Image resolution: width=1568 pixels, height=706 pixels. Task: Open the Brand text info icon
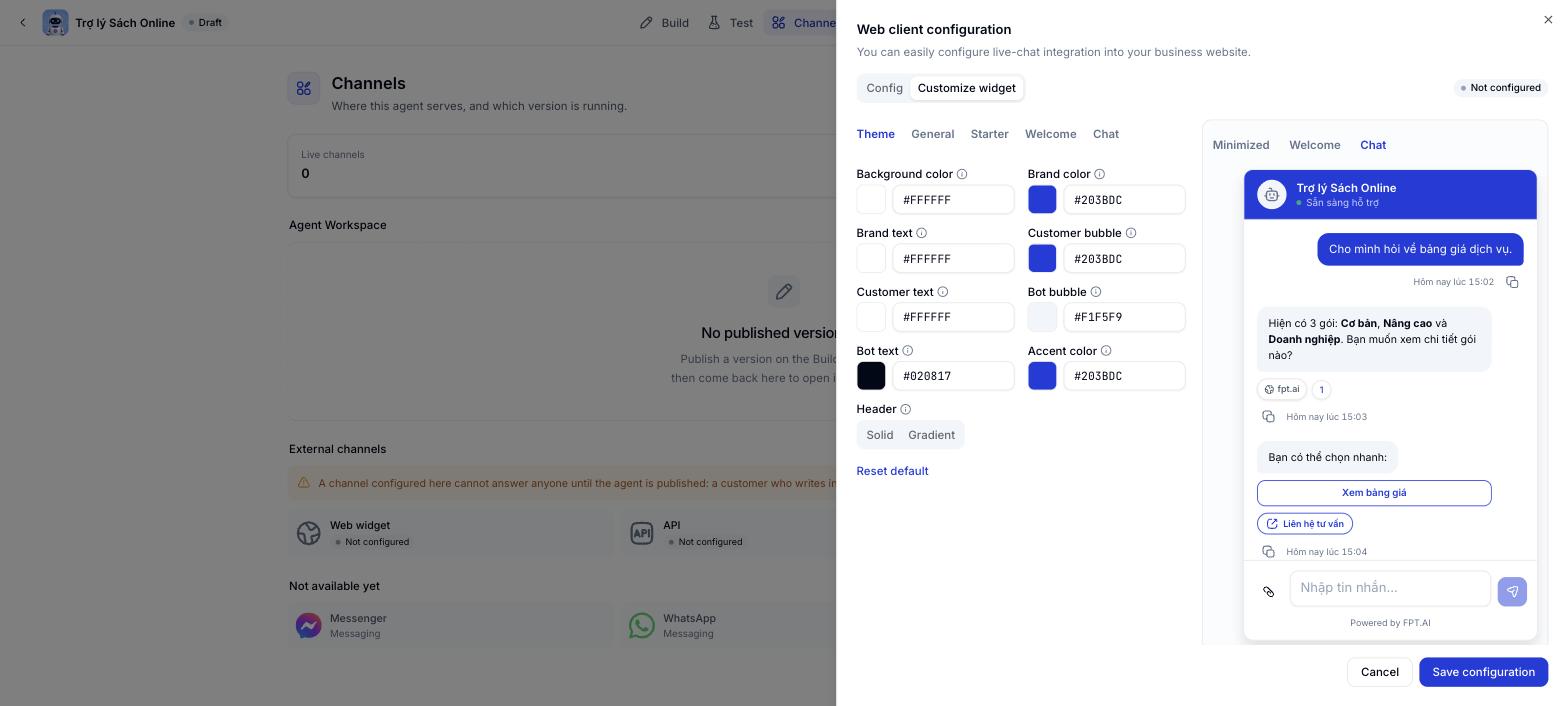(922, 233)
